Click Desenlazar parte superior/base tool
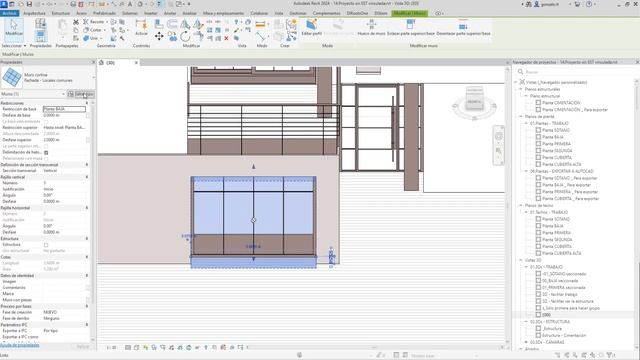Screen dimensions: 640x360 click(463, 27)
